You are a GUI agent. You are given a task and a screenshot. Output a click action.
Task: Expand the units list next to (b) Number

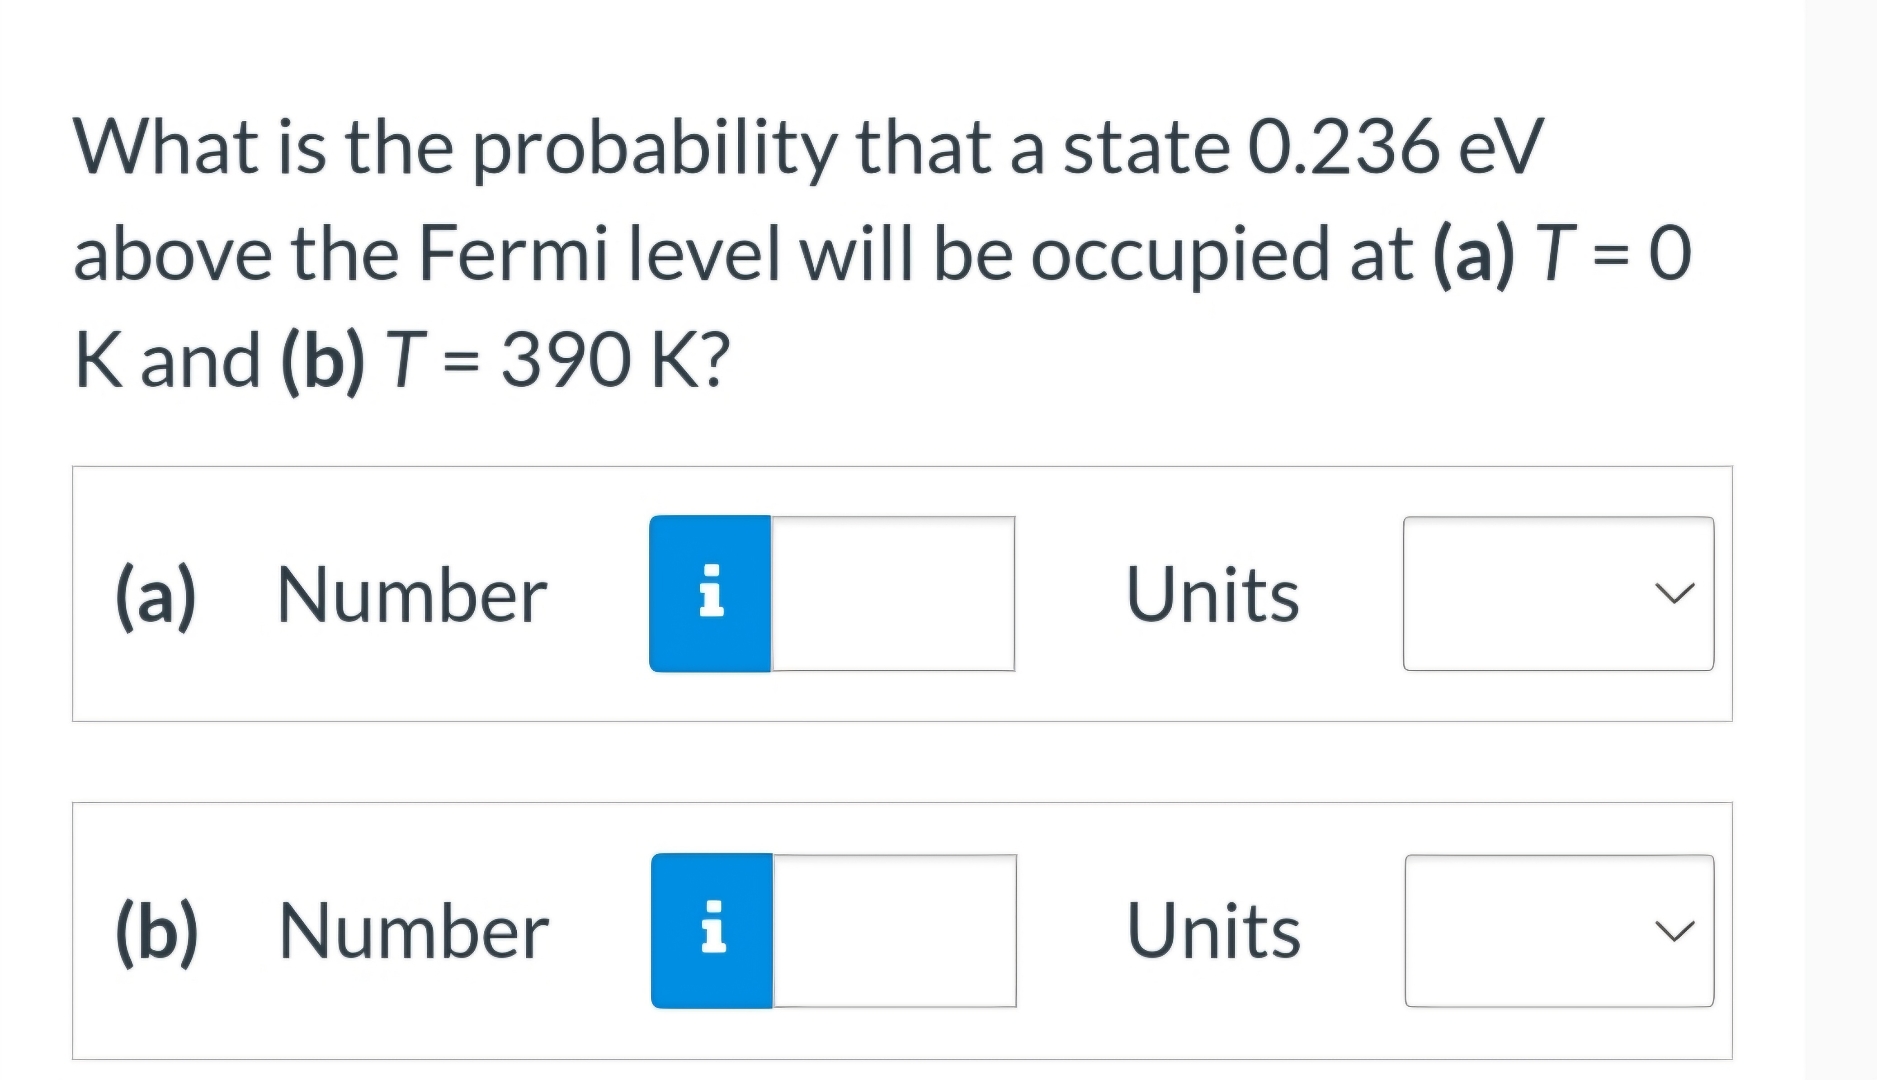[1560, 930]
